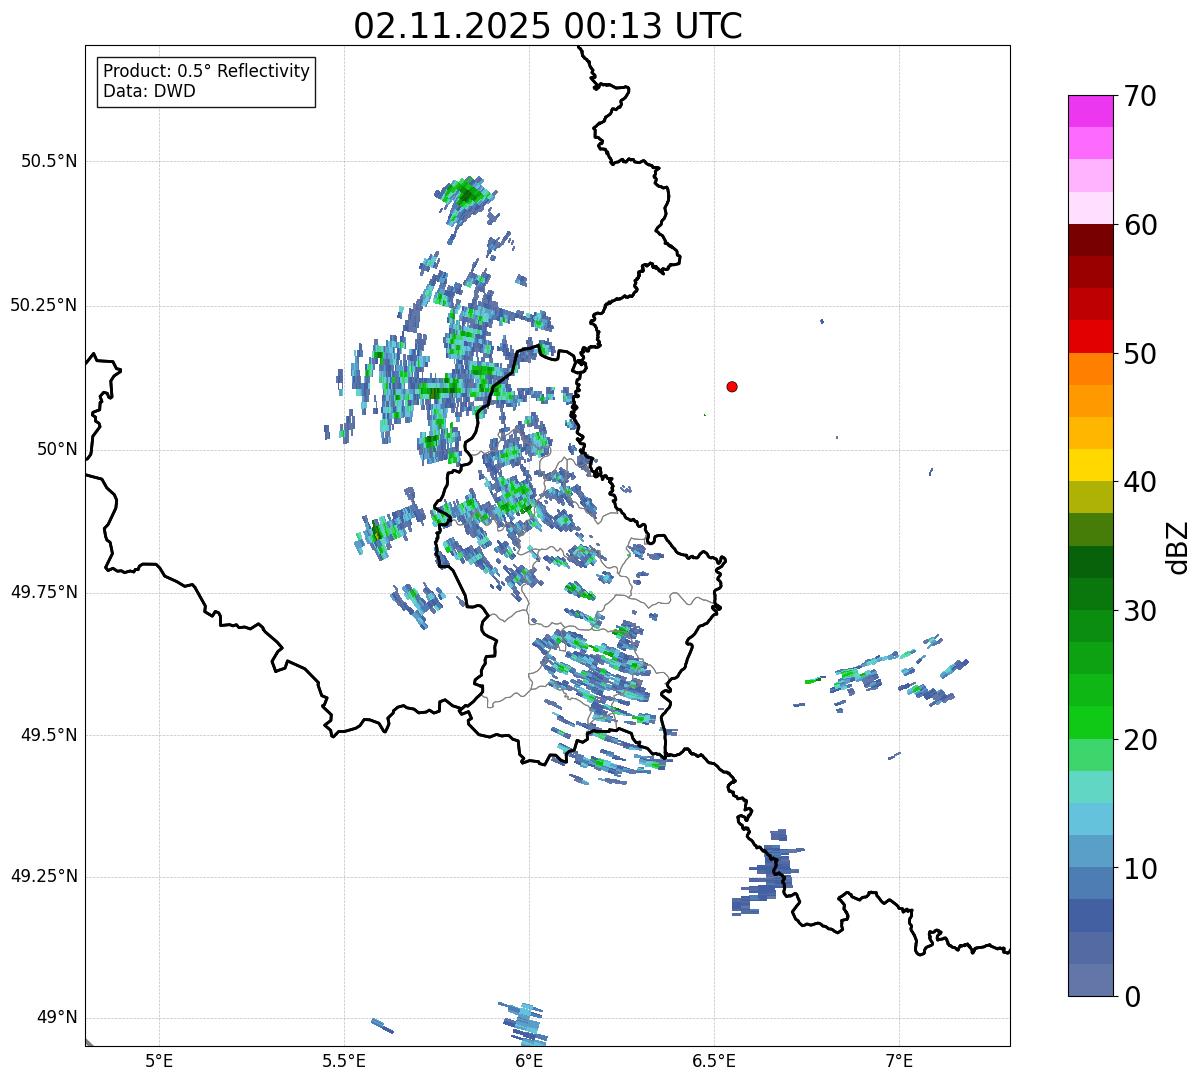This screenshot has width=1202, height=1081.
Task: Click the bright green colorbar segment above 20
Action: 1090,723
